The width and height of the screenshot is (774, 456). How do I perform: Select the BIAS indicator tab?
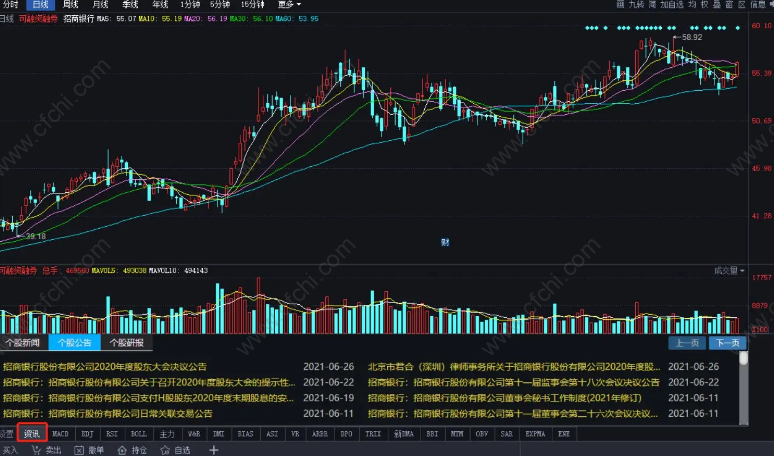click(x=245, y=434)
